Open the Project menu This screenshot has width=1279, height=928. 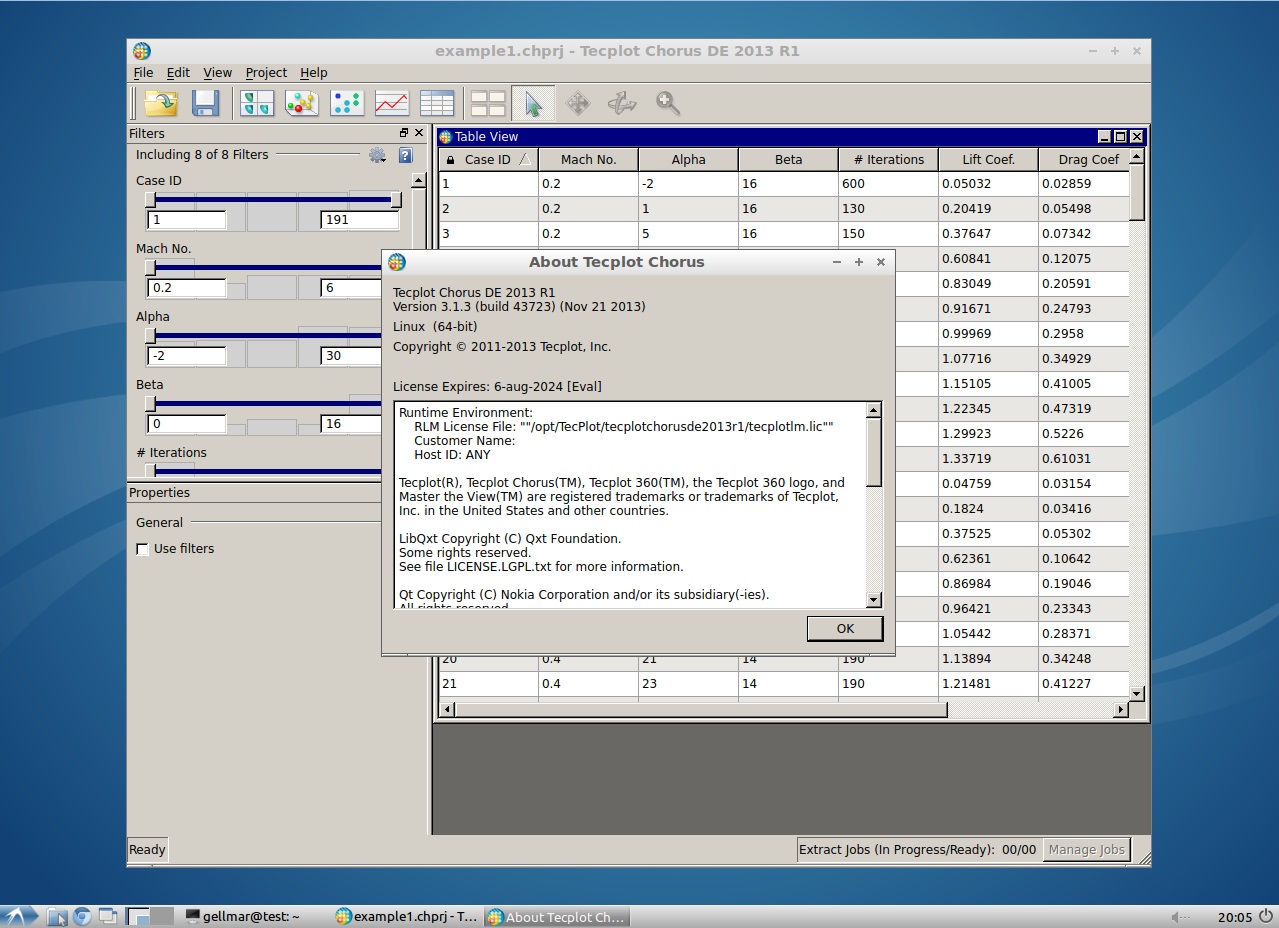(266, 73)
